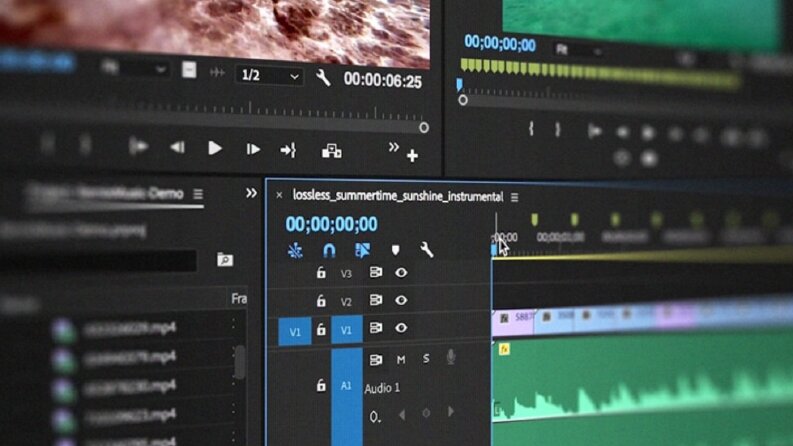Hide track V1 output with eye icon

pos(401,328)
